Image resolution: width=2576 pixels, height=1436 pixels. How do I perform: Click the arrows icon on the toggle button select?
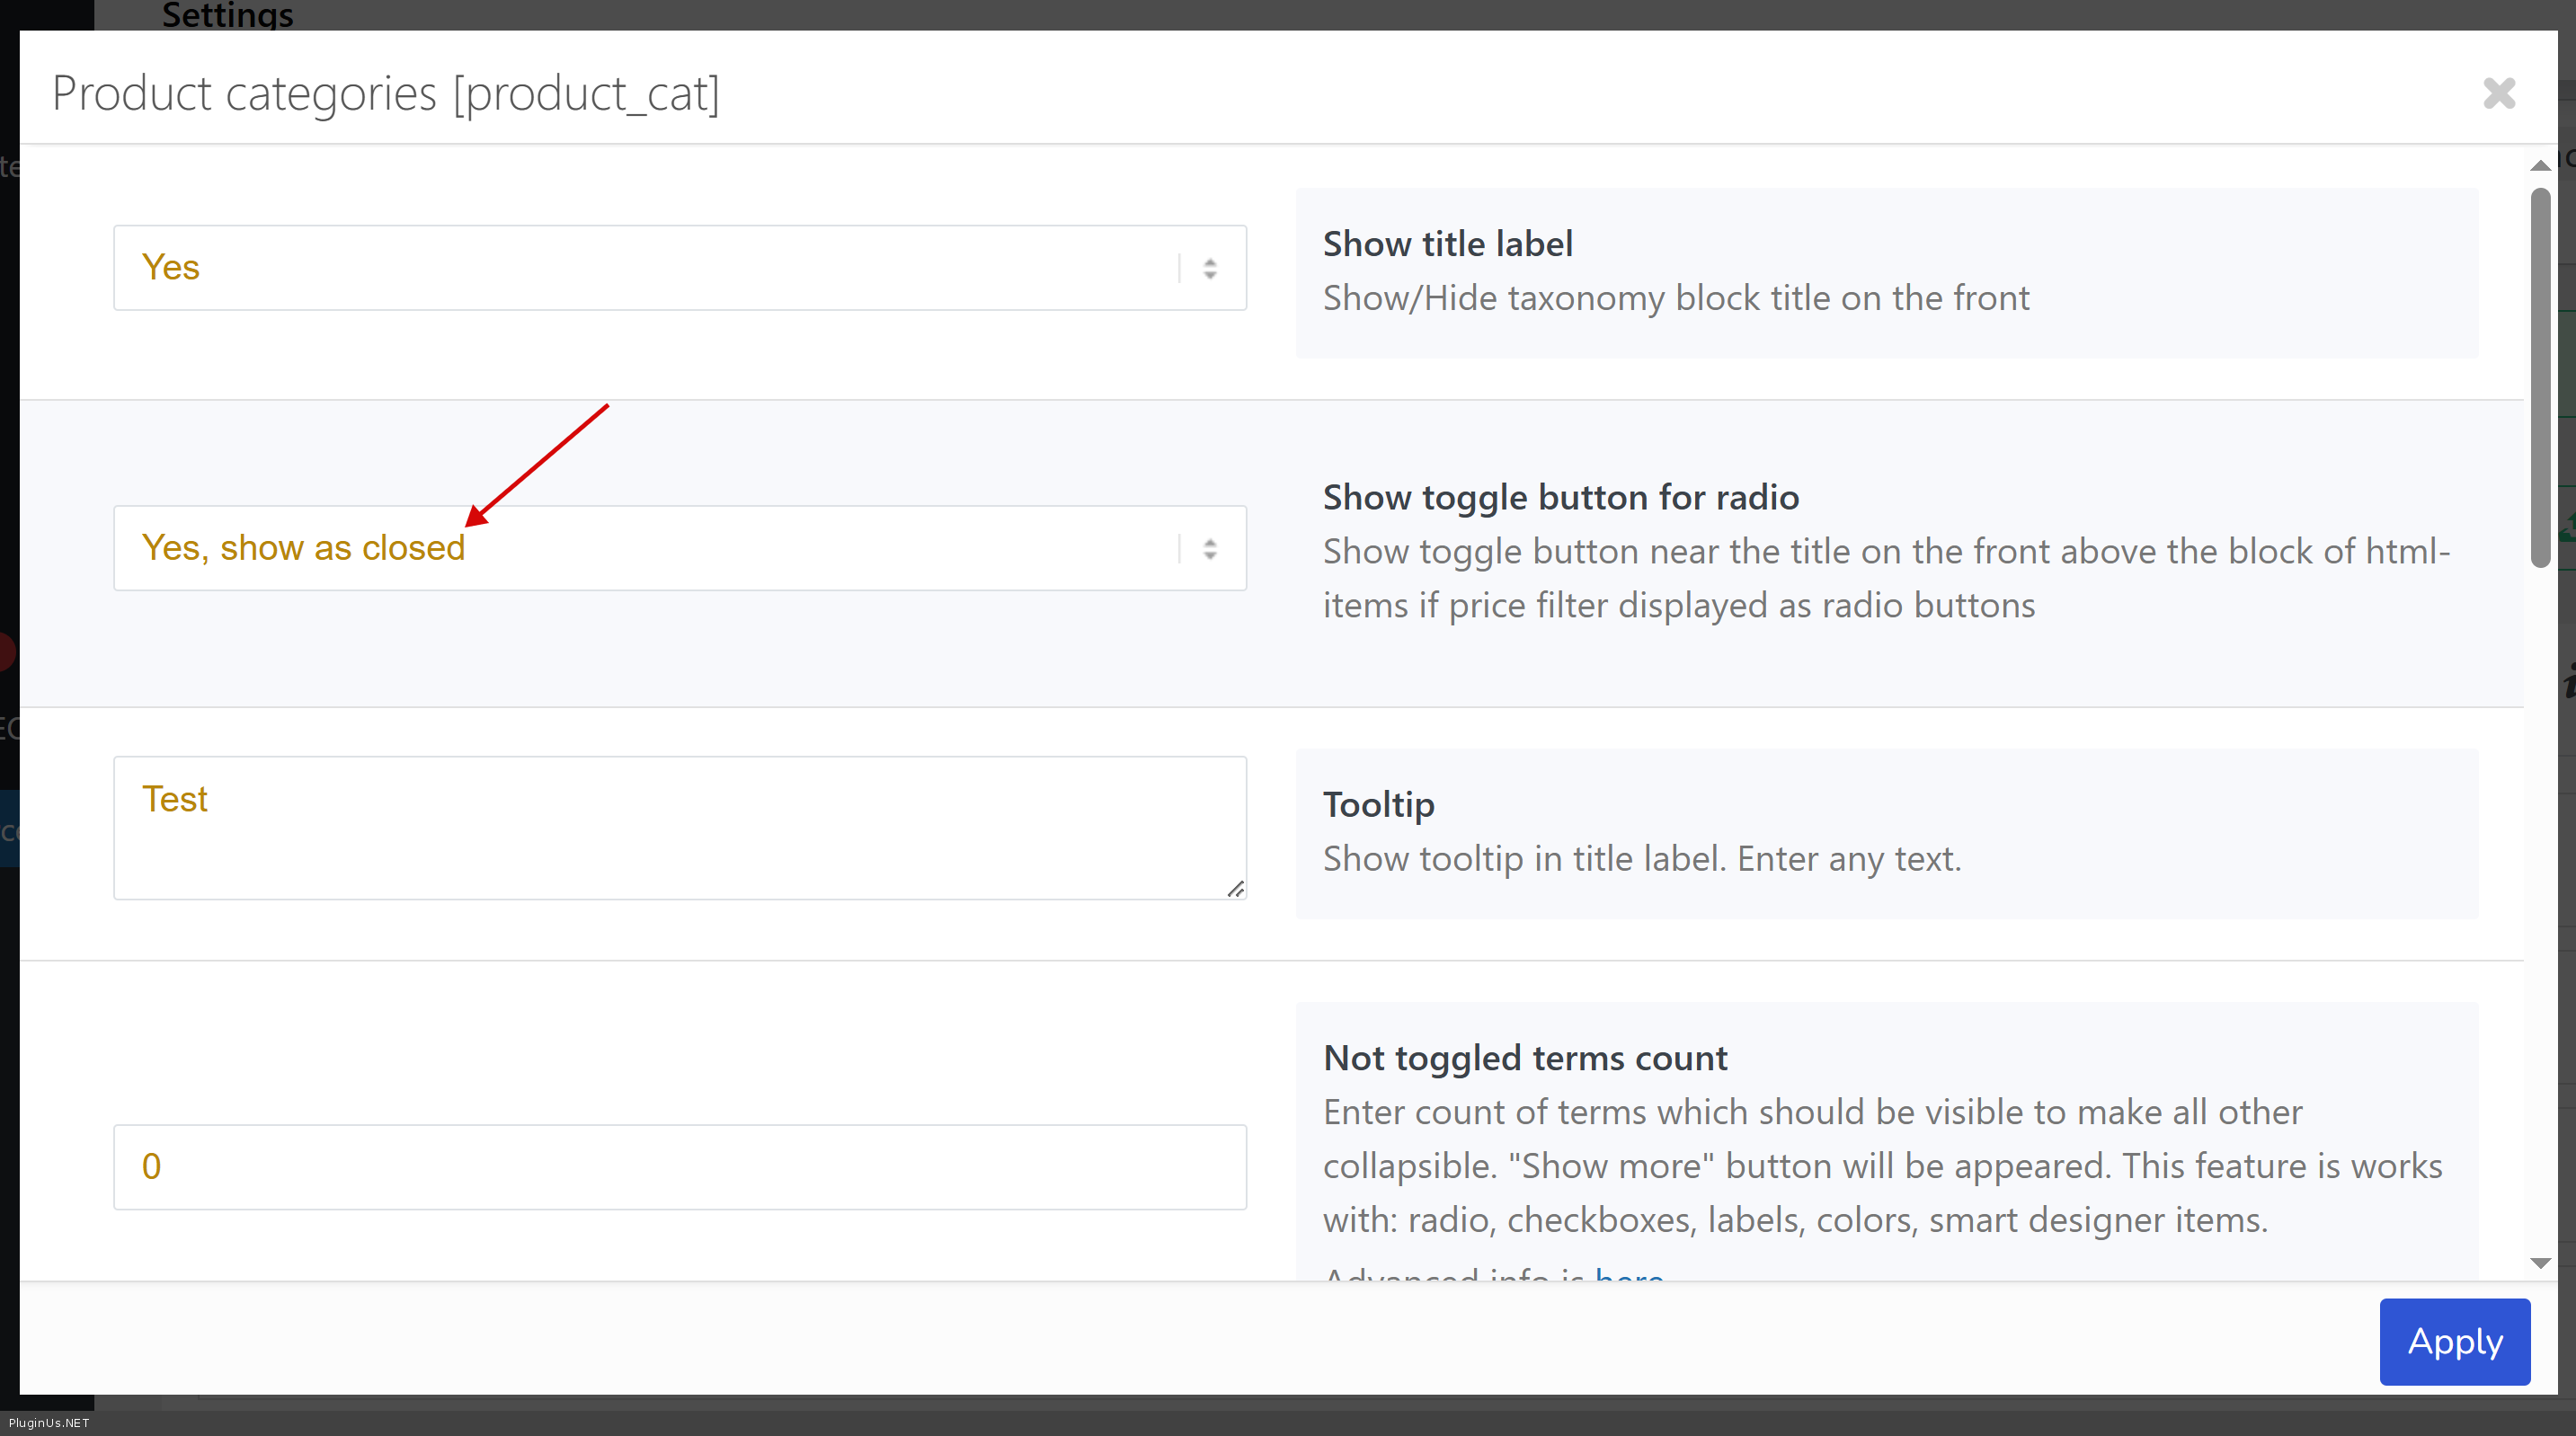click(1210, 548)
